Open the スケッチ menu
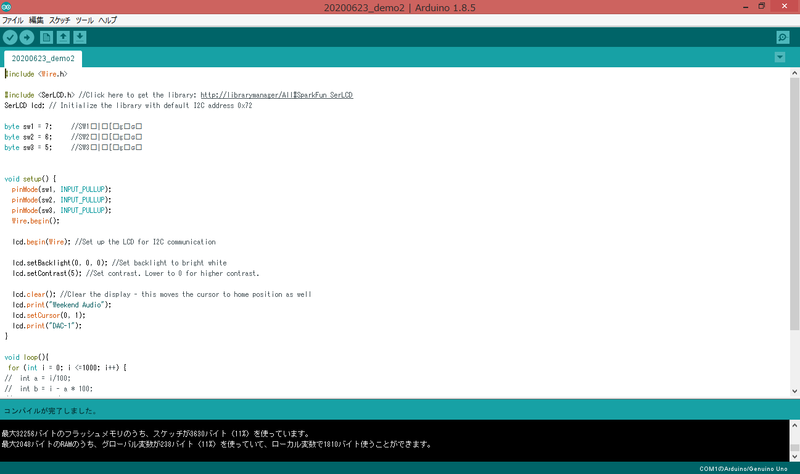The width and height of the screenshot is (800, 474). click(60, 20)
